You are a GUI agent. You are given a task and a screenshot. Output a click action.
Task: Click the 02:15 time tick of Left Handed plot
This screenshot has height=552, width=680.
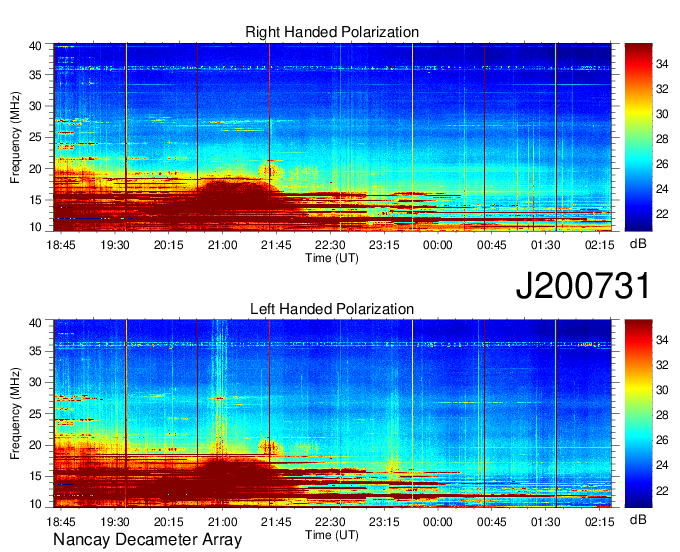point(599,522)
